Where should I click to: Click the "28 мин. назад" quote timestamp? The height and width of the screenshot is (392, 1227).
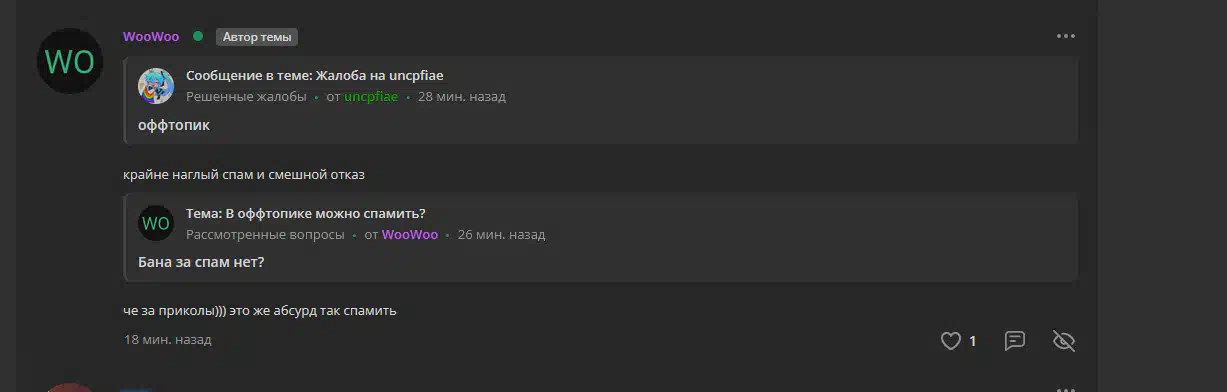[x=462, y=97]
